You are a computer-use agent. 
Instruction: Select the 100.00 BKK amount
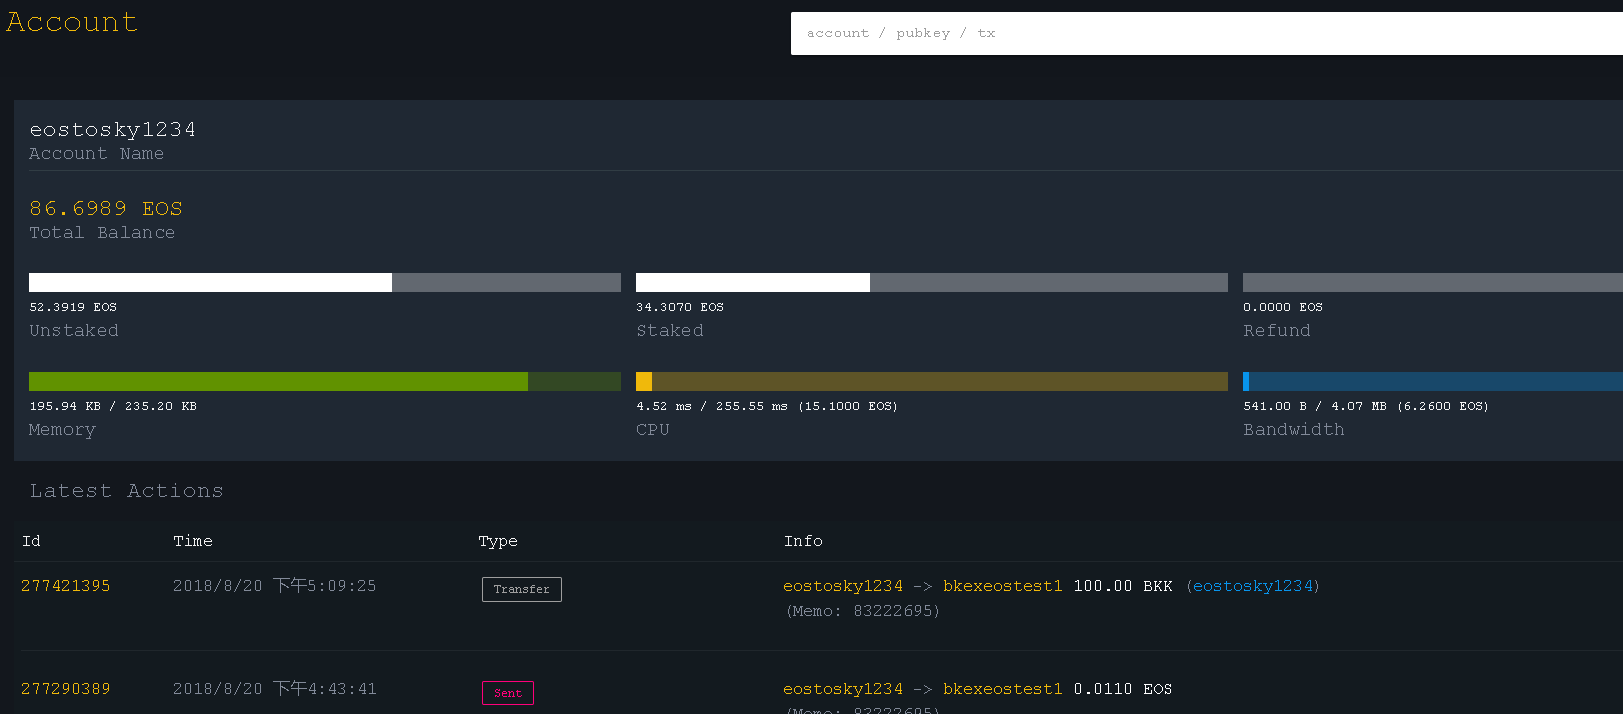1123,586
